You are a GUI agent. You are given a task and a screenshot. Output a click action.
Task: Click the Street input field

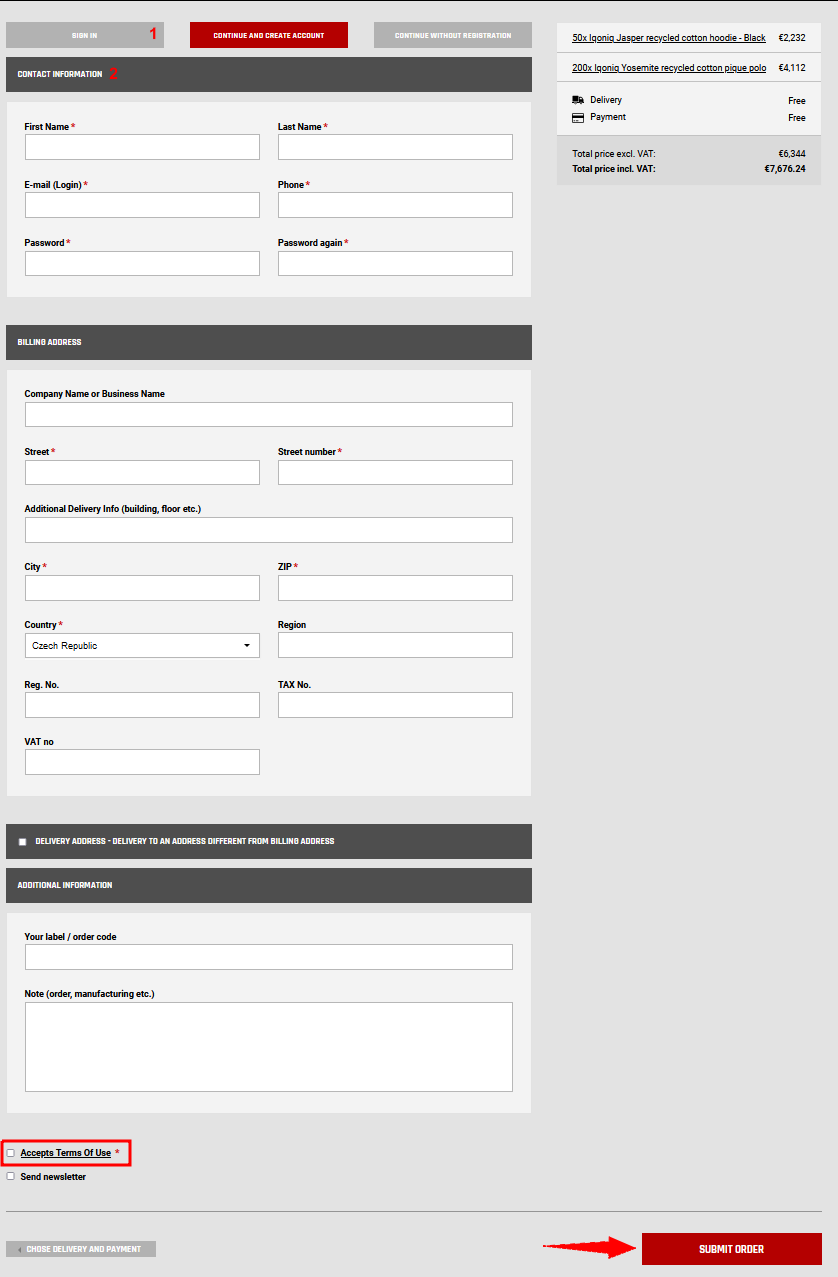[142, 472]
